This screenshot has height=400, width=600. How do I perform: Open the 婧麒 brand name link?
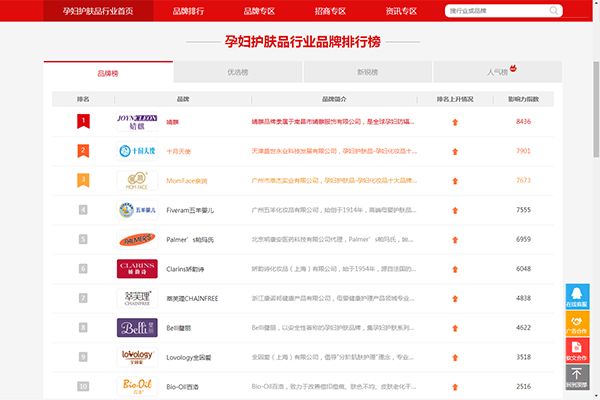click(173, 122)
